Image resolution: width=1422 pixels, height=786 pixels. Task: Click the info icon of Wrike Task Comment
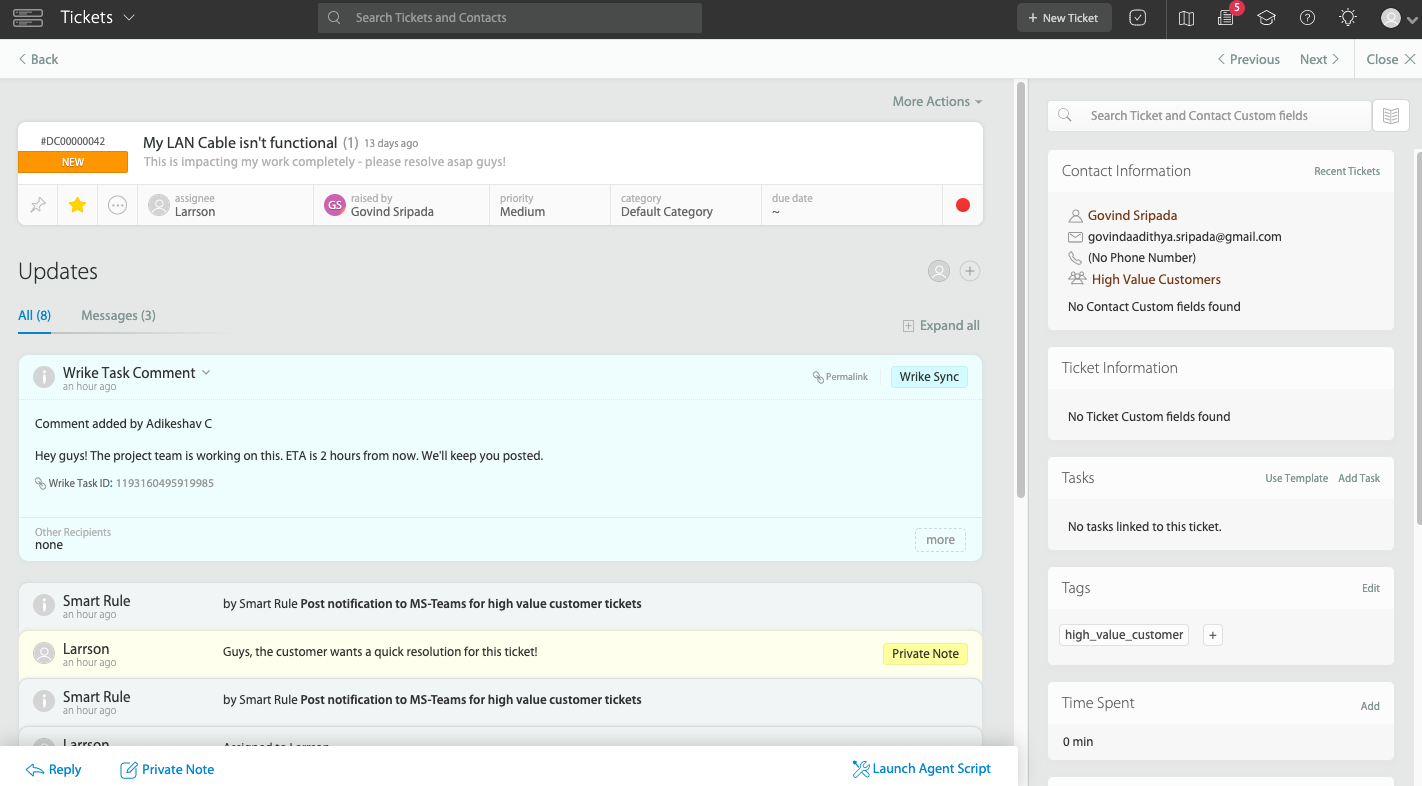[44, 377]
